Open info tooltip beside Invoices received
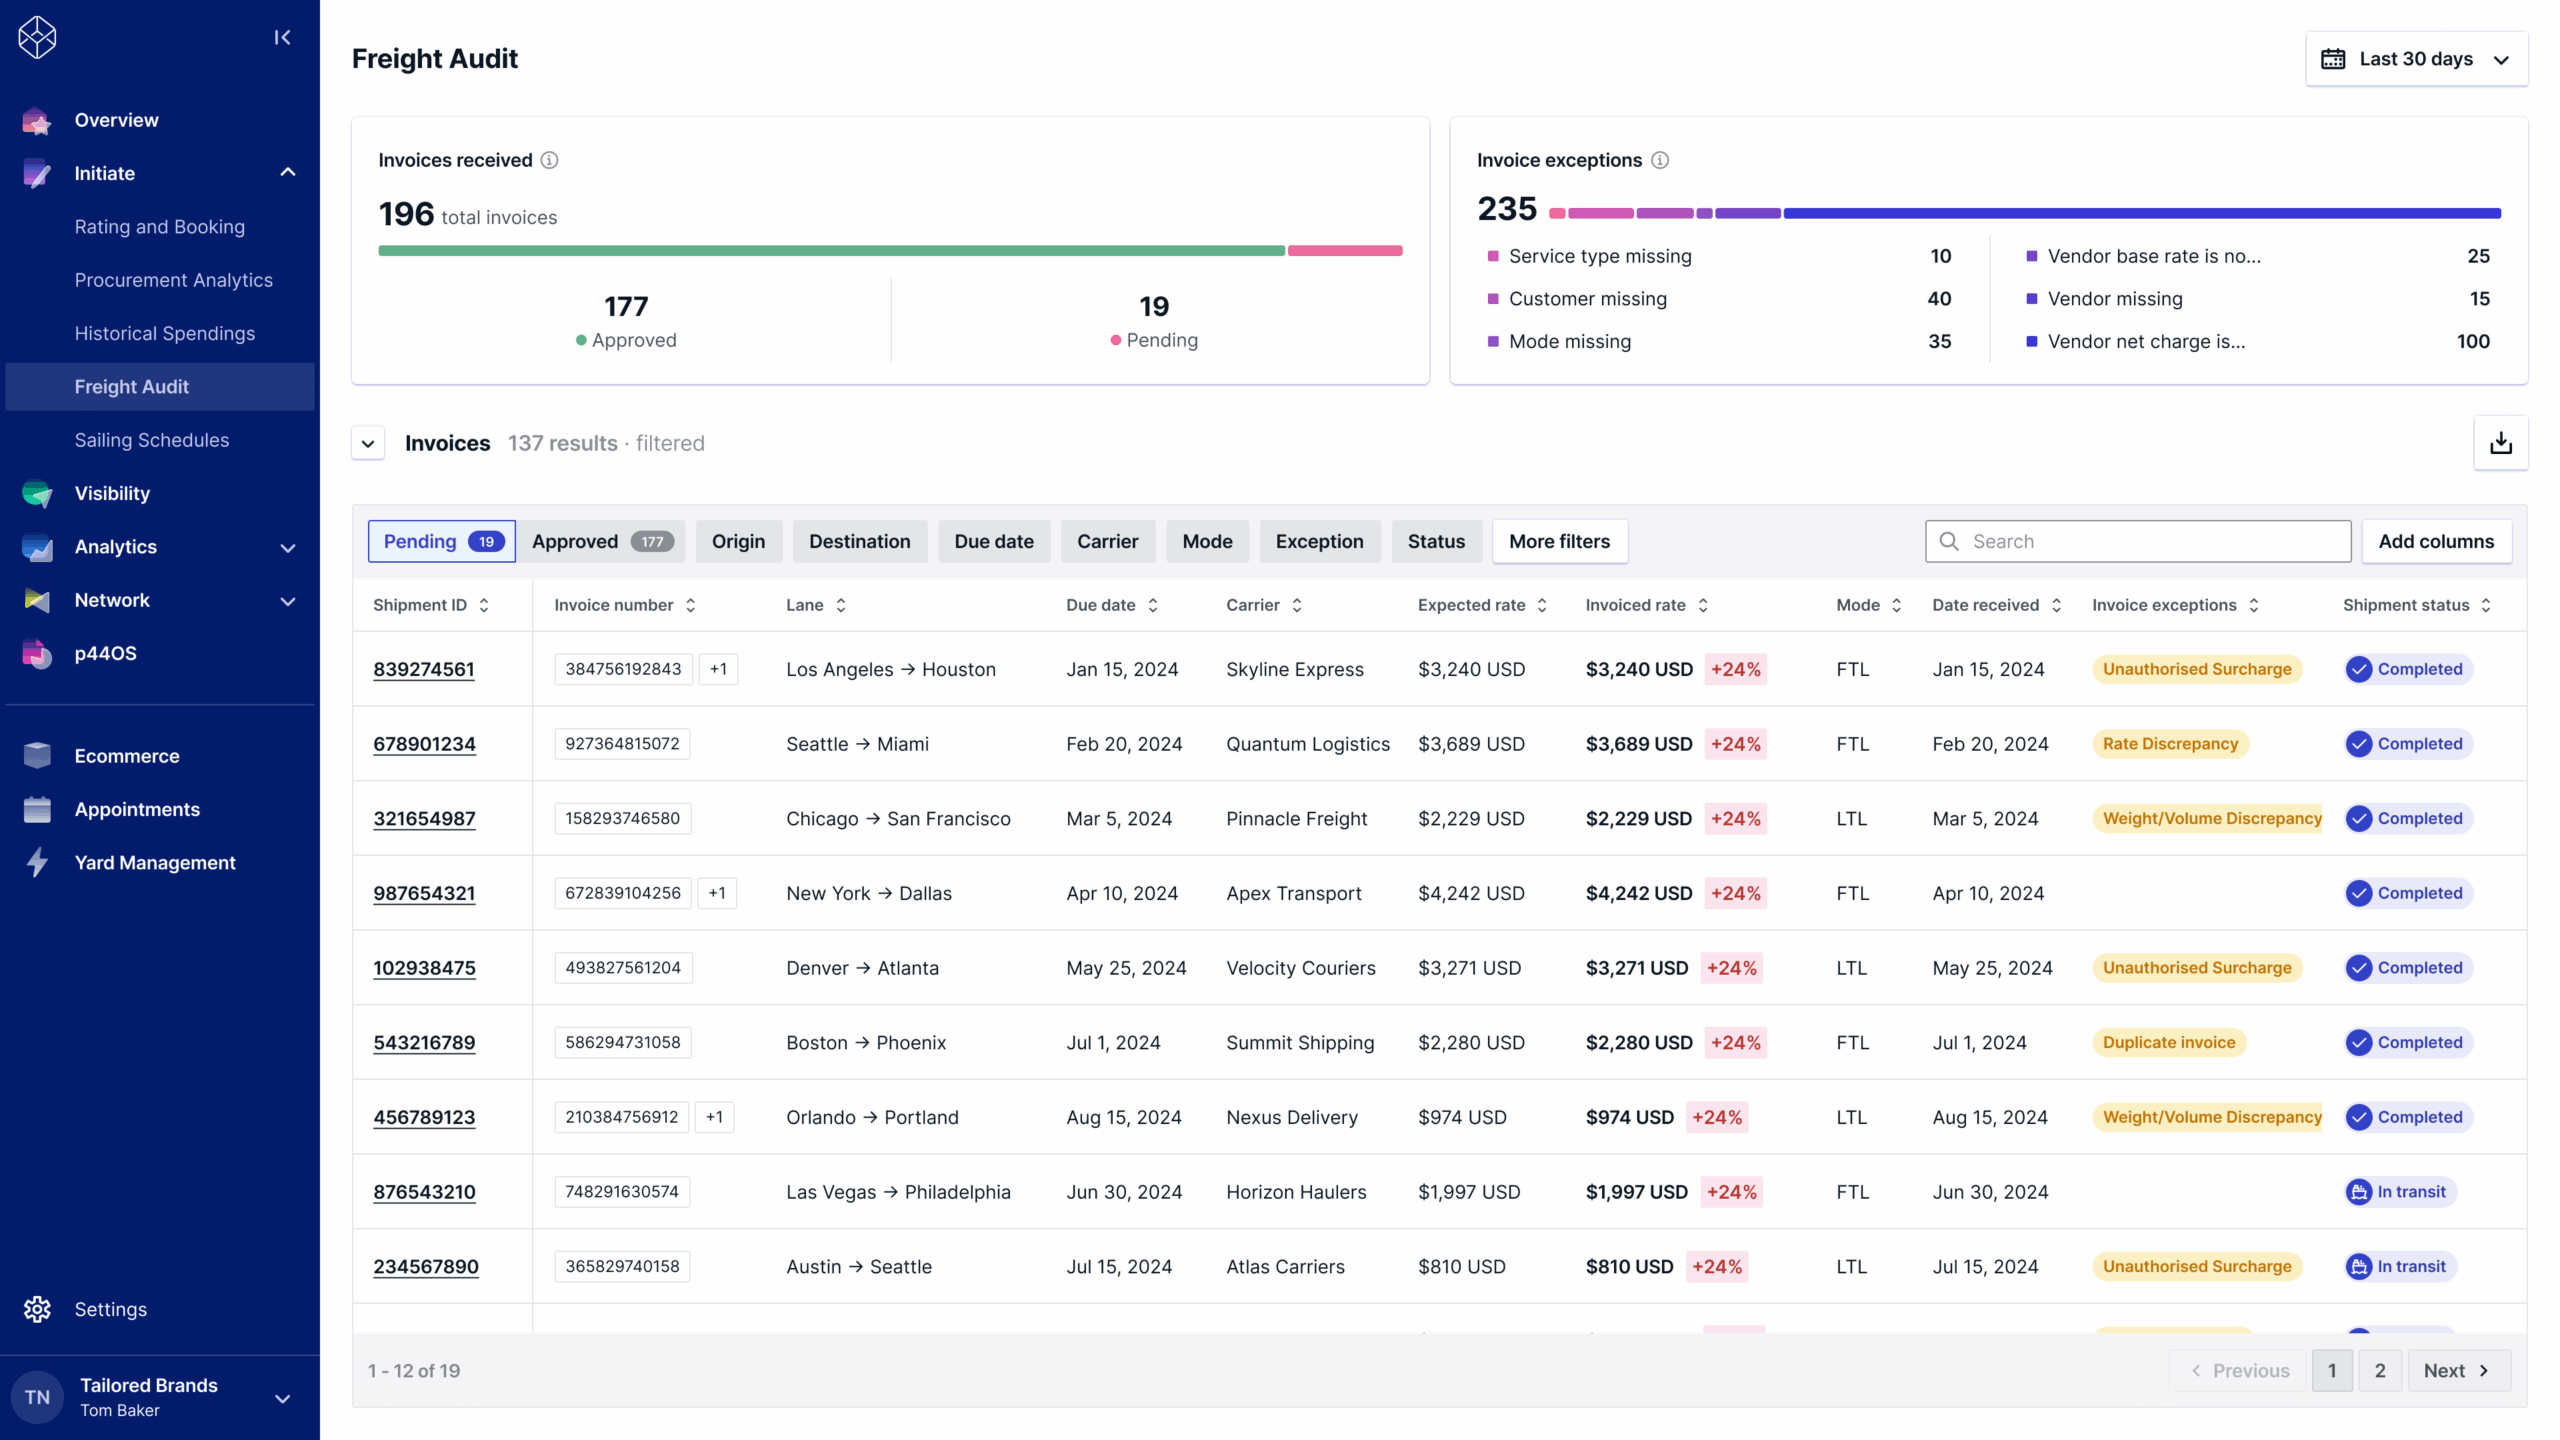The image size is (2560, 1440). coord(549,160)
